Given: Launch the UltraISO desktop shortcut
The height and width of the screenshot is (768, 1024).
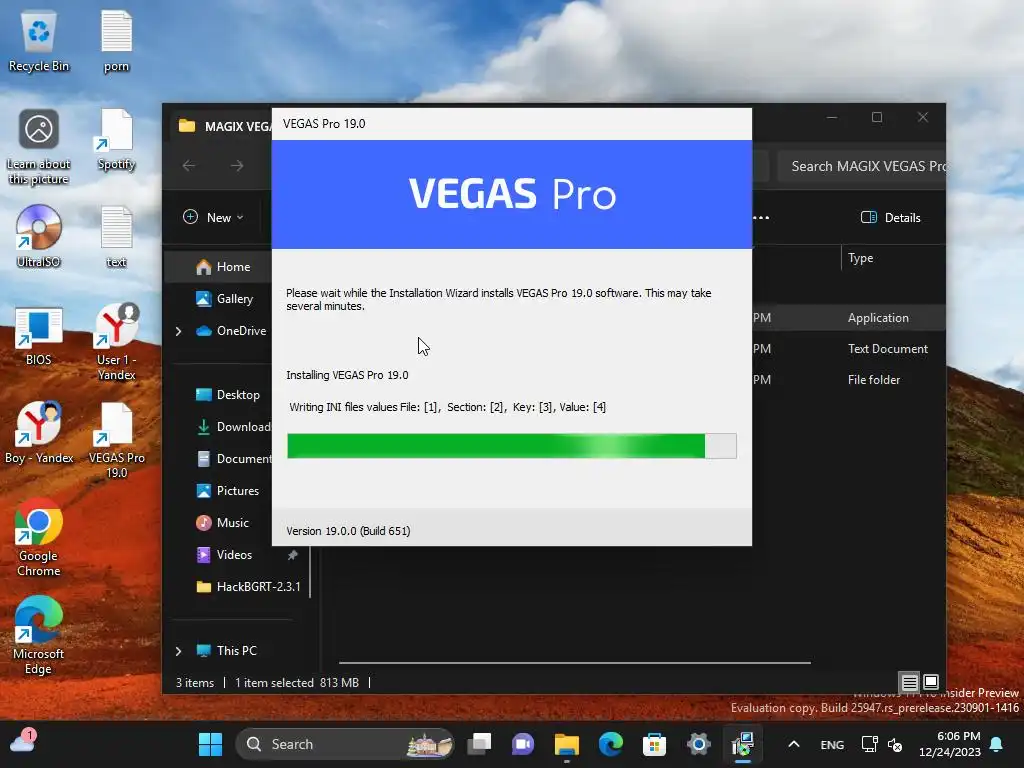Looking at the screenshot, I should (x=39, y=236).
